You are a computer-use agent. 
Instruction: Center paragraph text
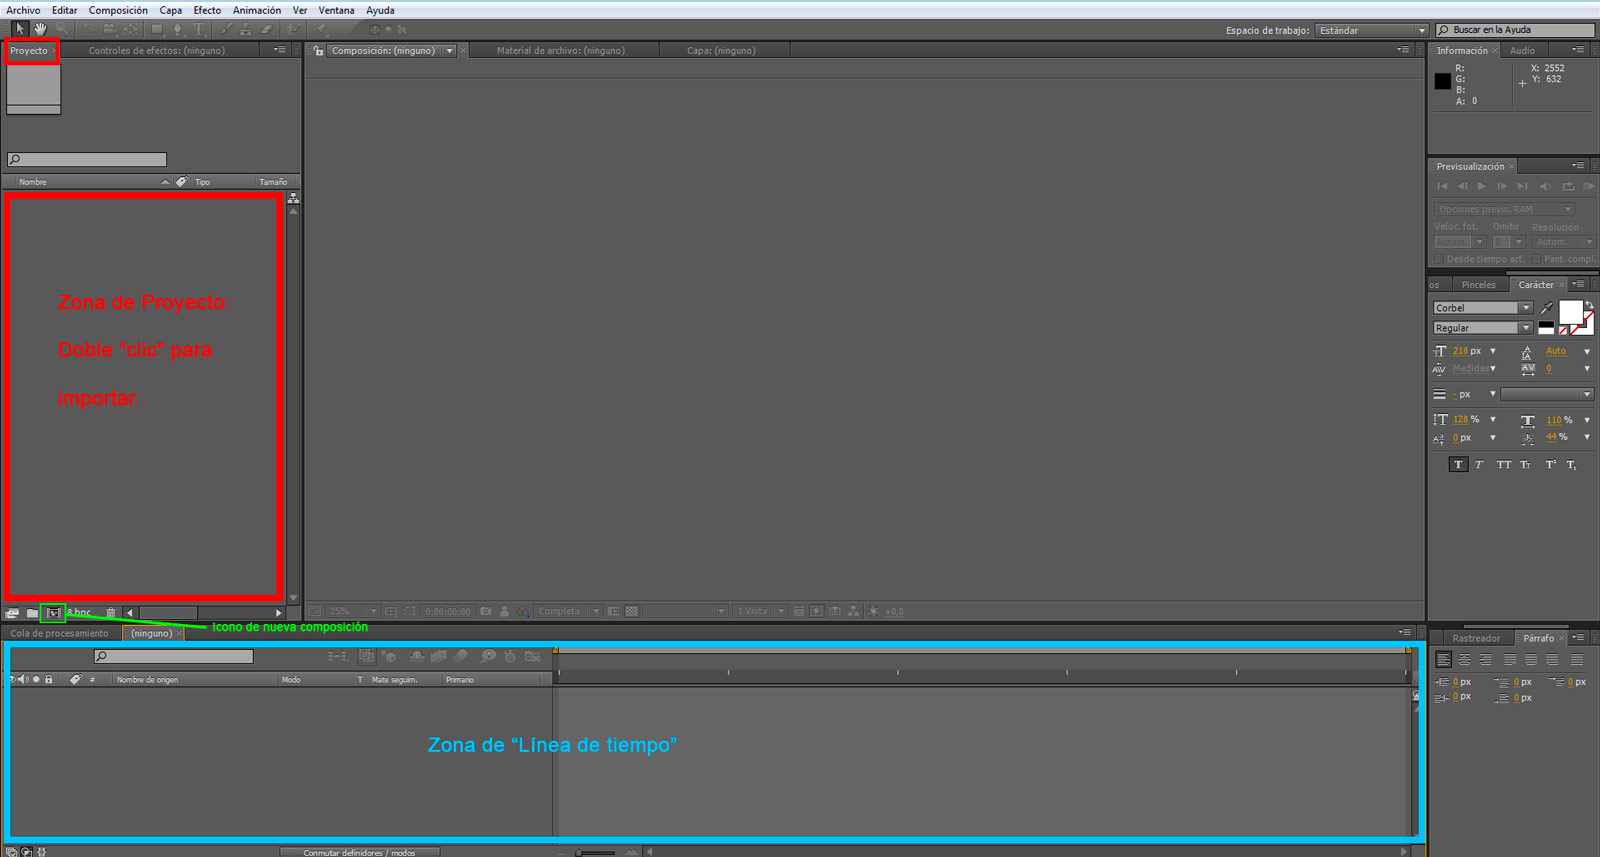[x=1464, y=660]
